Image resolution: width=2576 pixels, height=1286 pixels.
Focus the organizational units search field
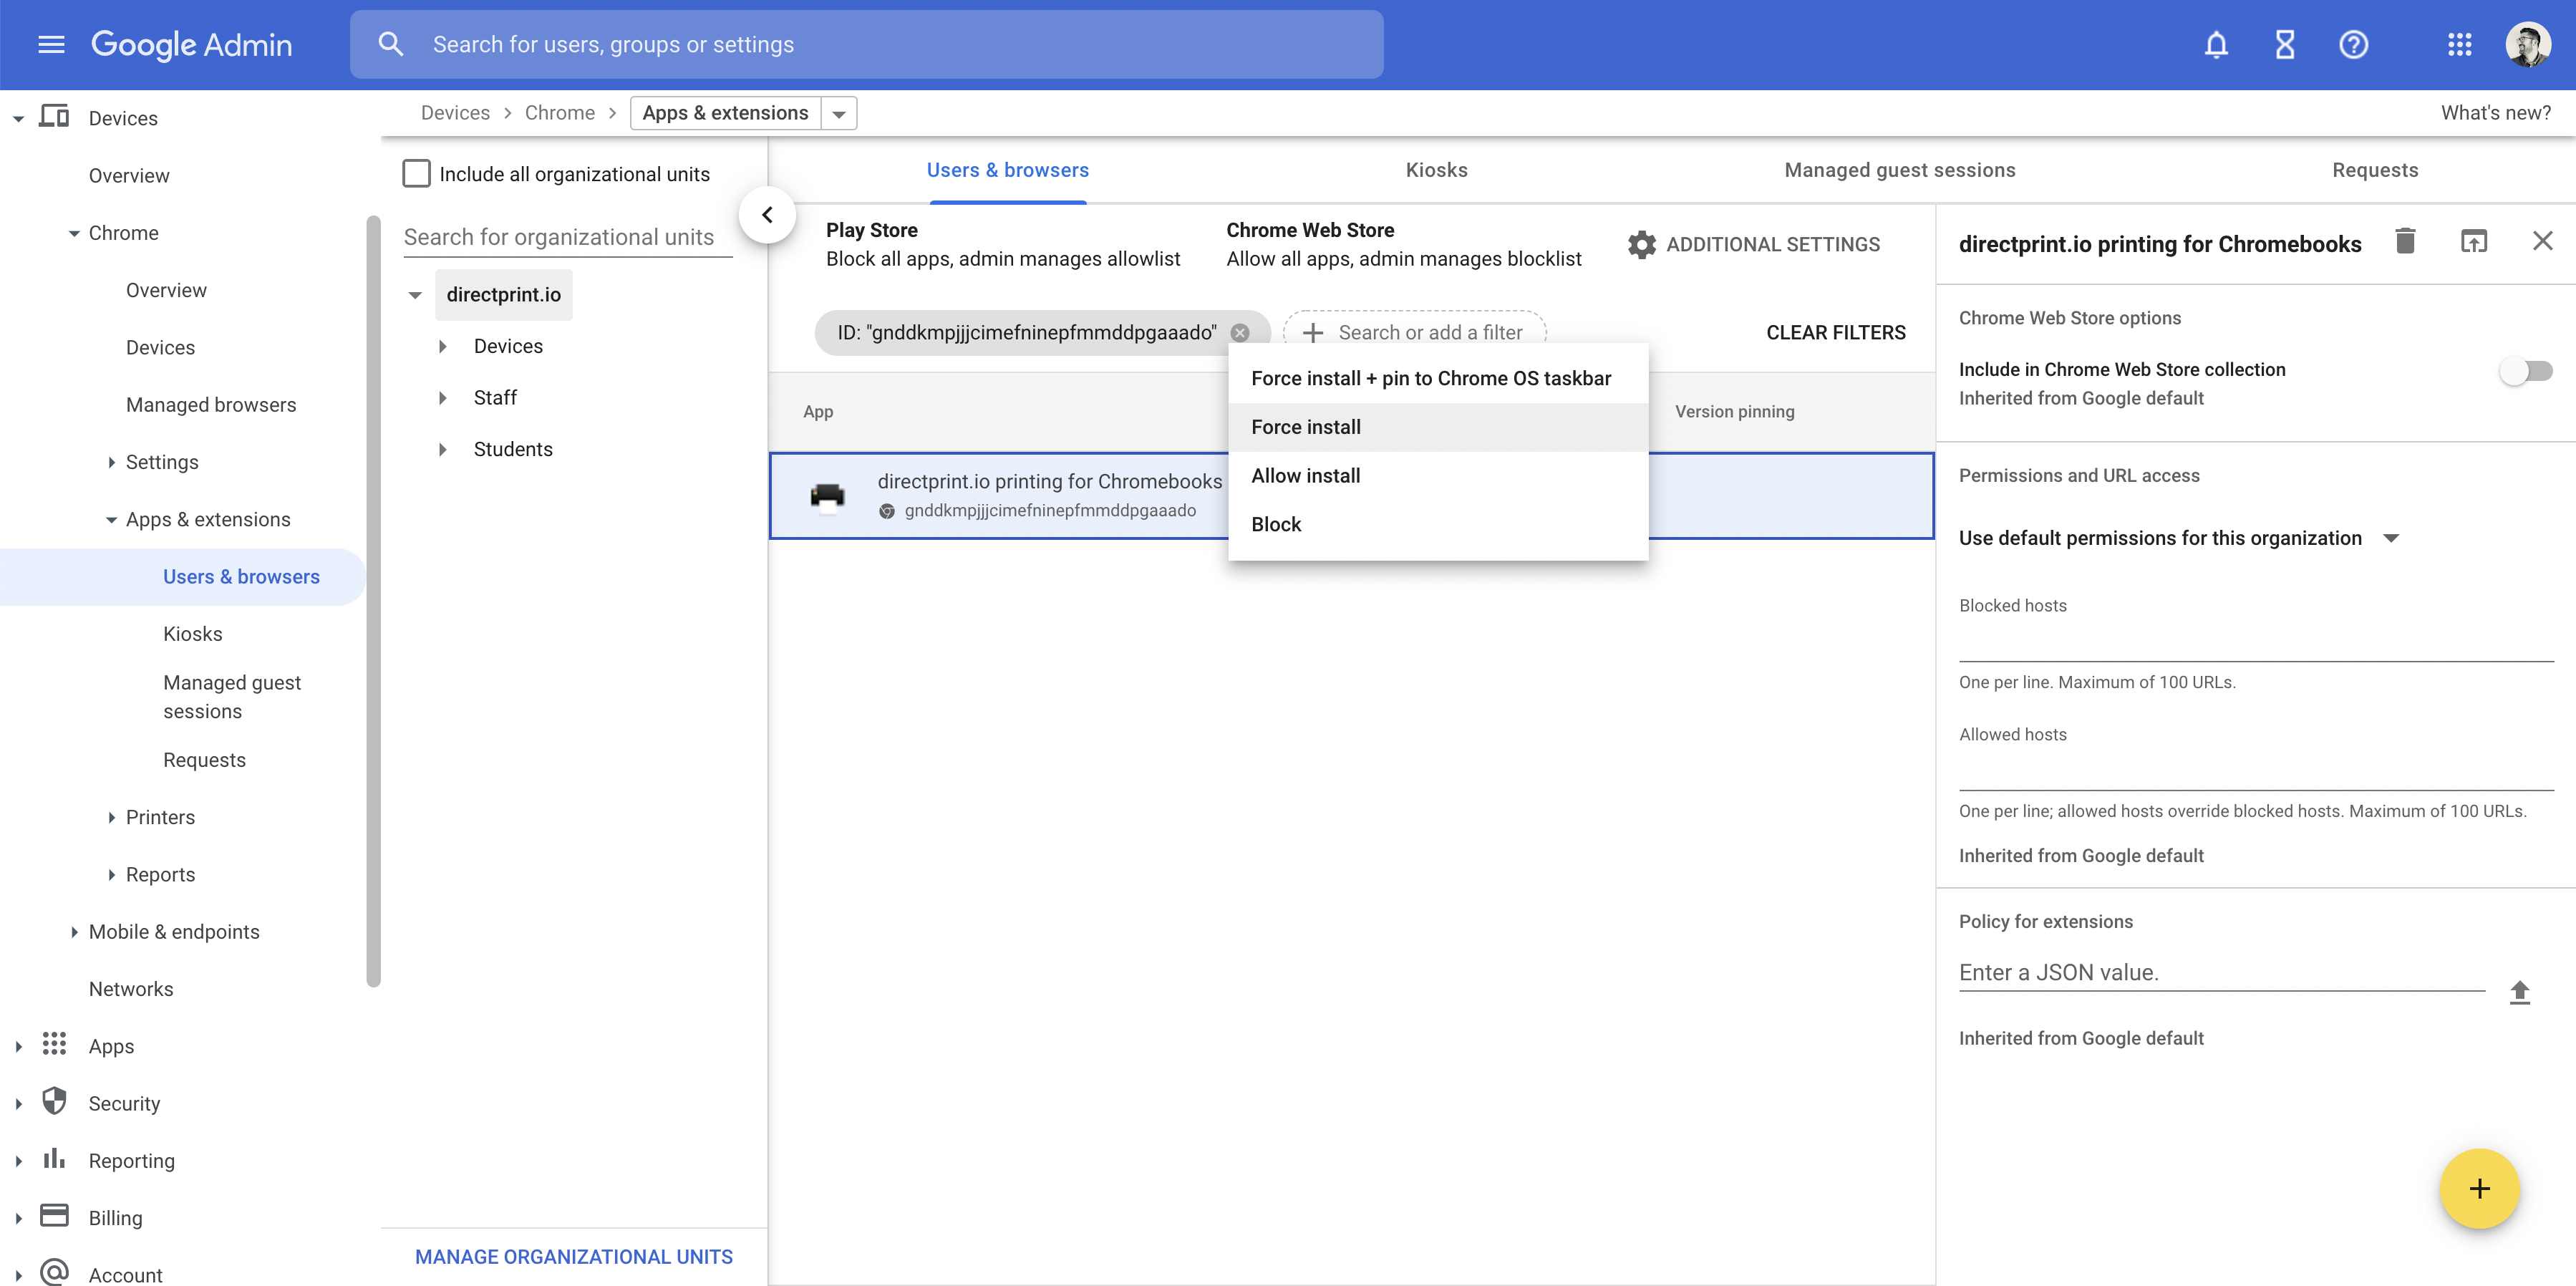(567, 237)
